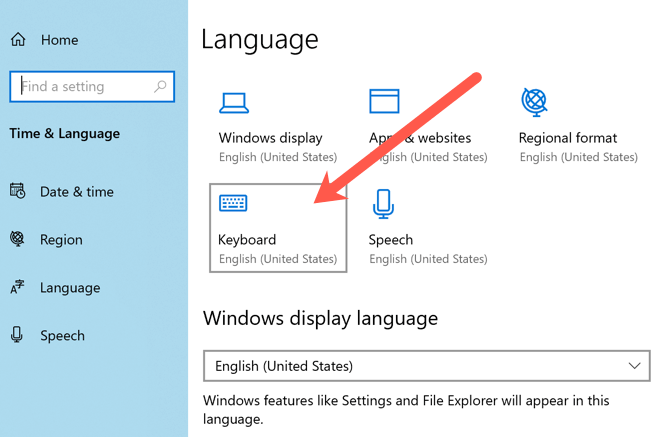This screenshot has height=437, width=672.
Task: Open Date & time calendar icon
Action: (x=17, y=191)
